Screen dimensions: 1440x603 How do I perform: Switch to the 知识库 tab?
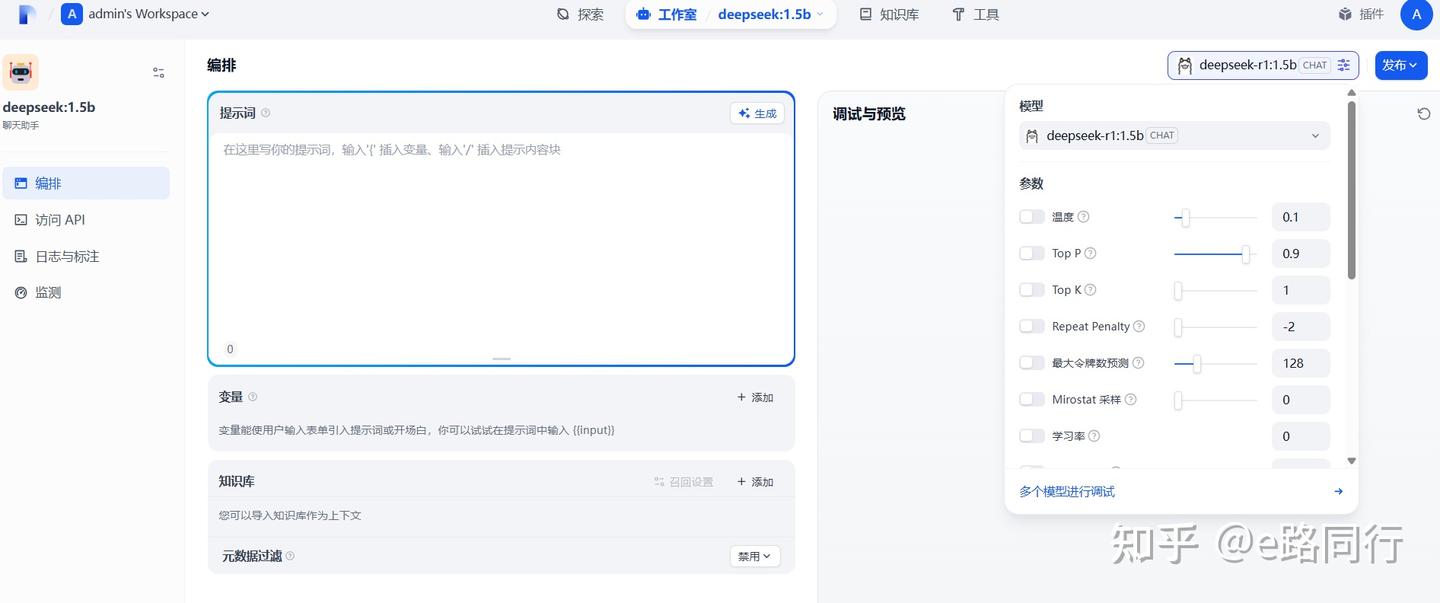pyautogui.click(x=889, y=14)
